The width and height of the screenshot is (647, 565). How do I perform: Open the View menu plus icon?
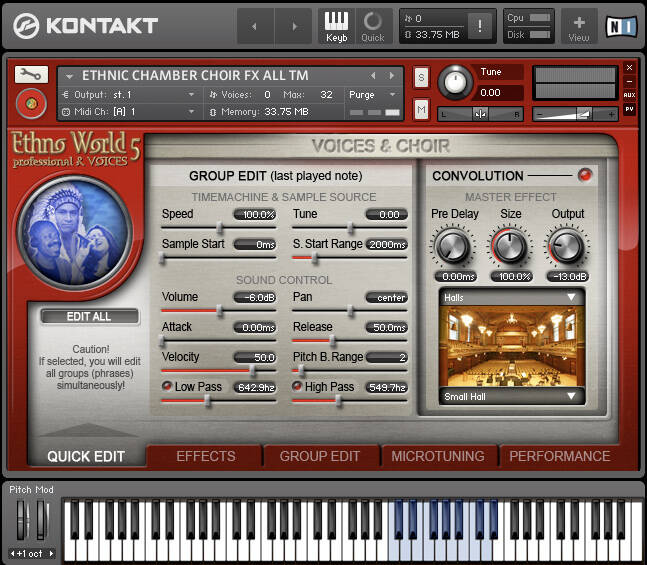pyautogui.click(x=579, y=27)
